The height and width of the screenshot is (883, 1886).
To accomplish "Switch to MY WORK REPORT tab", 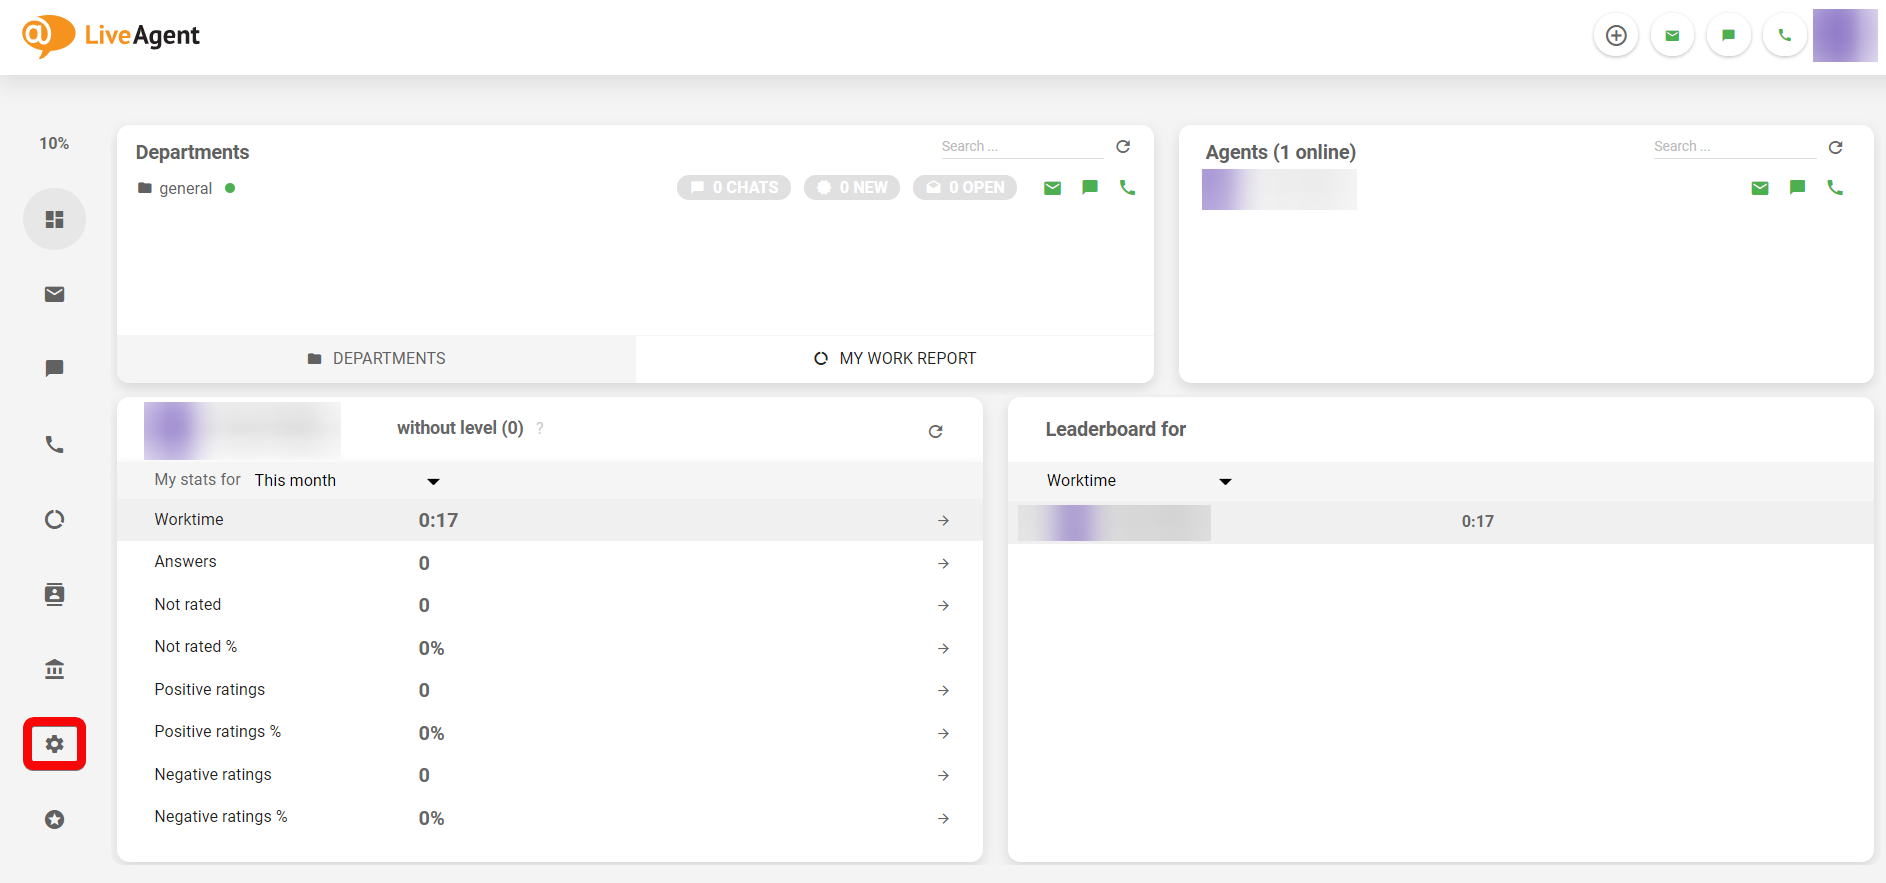I will [x=895, y=359].
